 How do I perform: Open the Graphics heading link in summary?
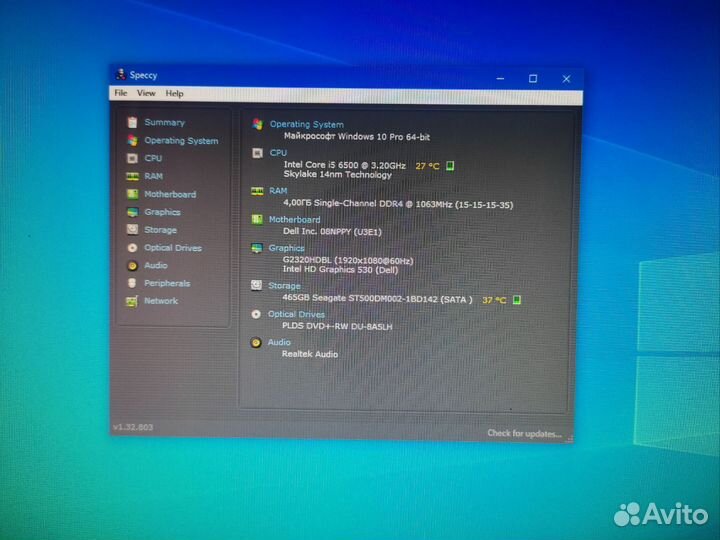(x=287, y=248)
